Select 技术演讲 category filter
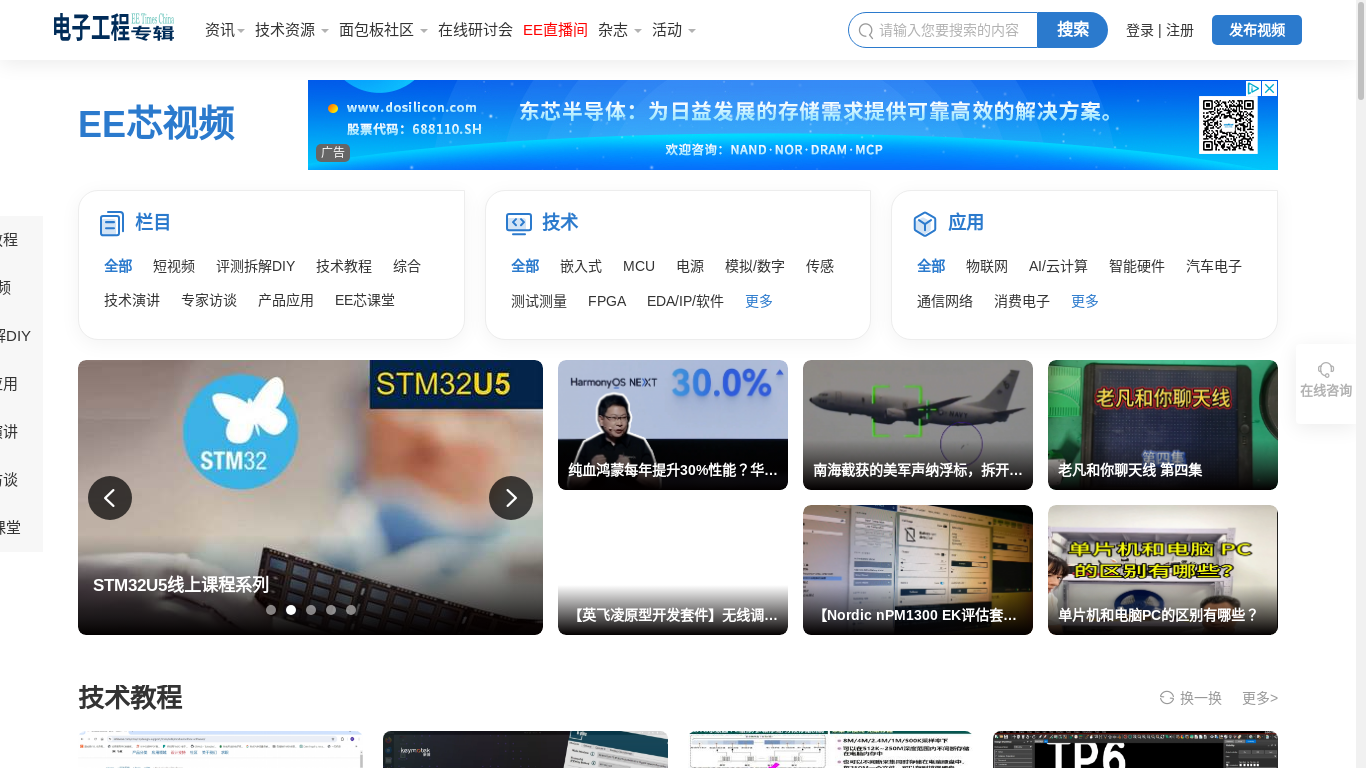Image resolution: width=1366 pixels, height=768 pixels. coord(132,300)
